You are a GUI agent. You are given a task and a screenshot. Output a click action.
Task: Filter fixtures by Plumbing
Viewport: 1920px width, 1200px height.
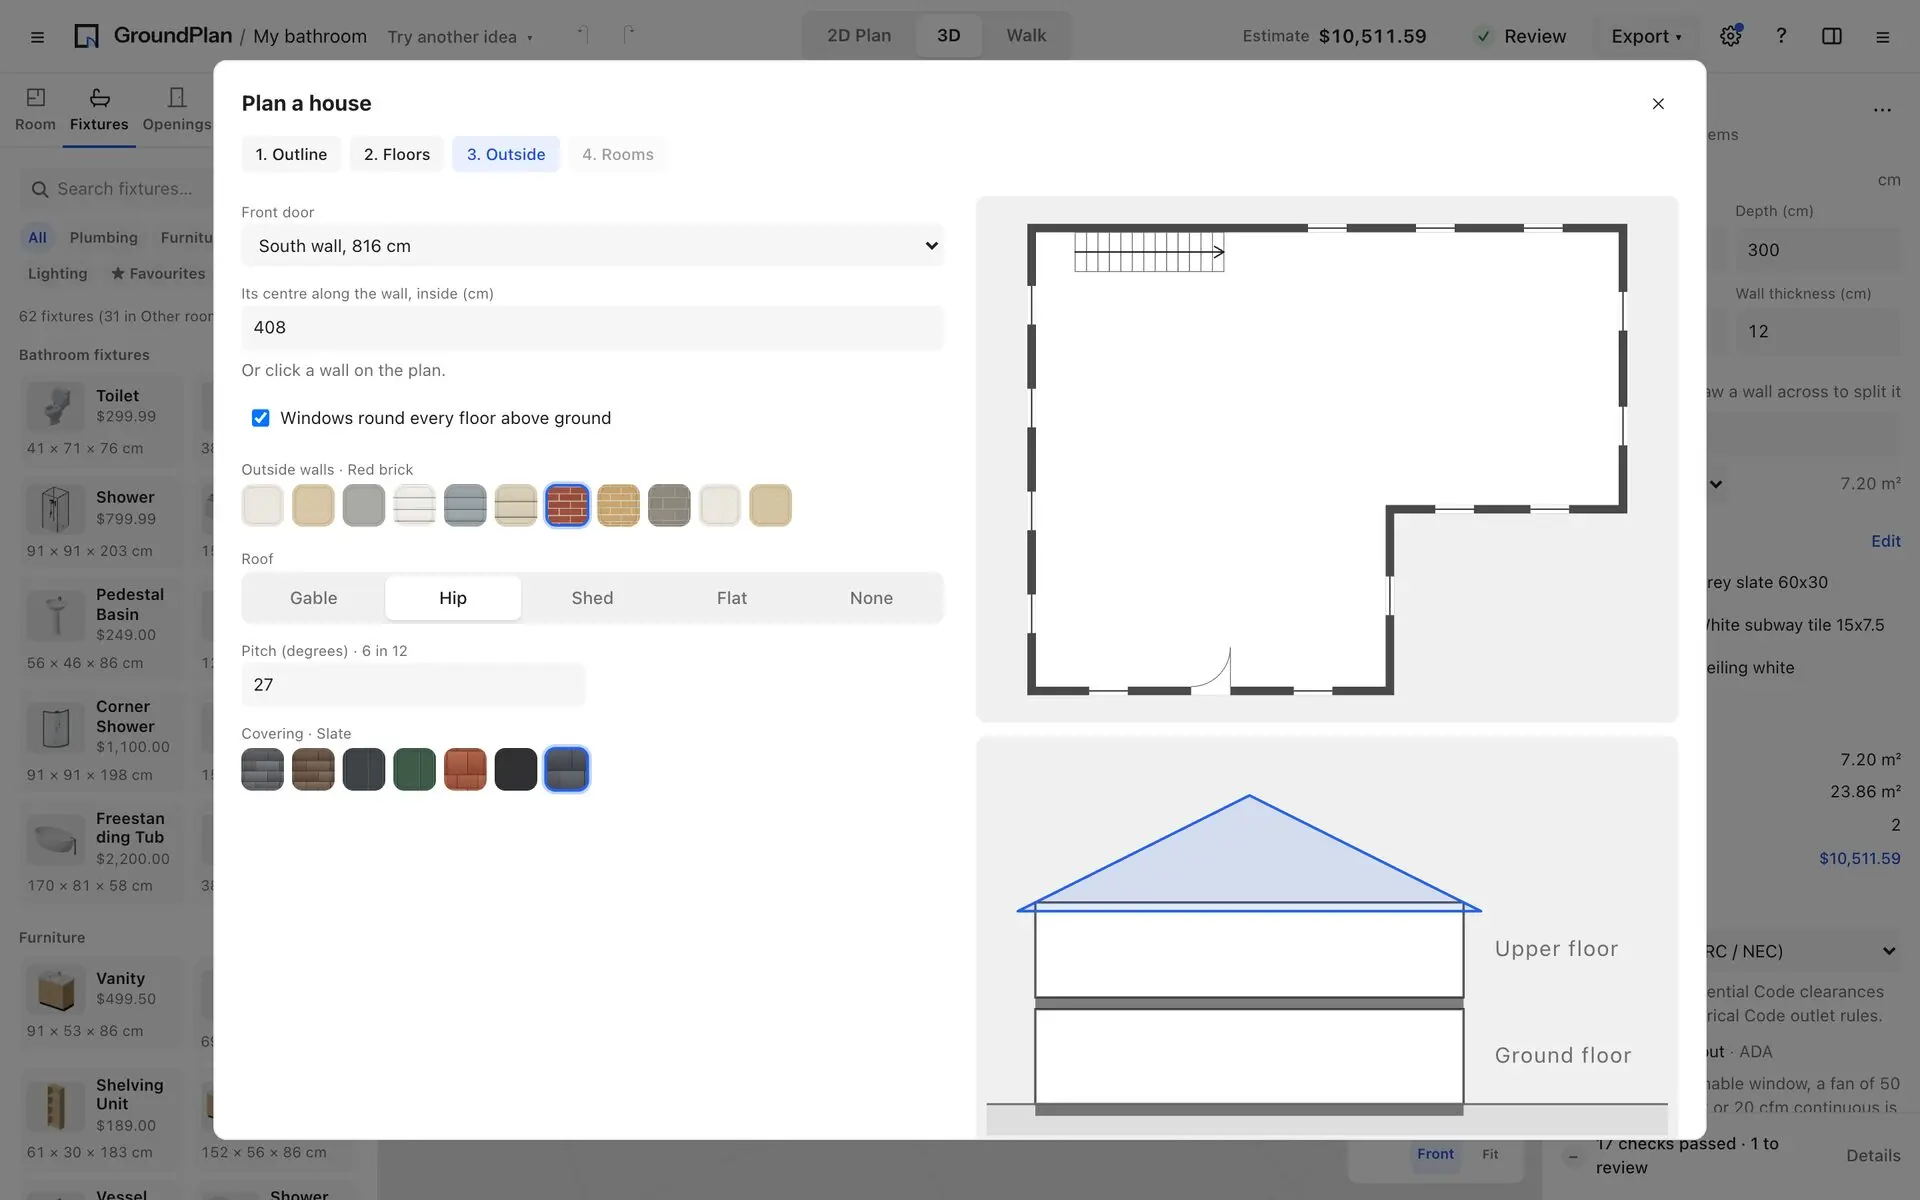click(x=104, y=238)
